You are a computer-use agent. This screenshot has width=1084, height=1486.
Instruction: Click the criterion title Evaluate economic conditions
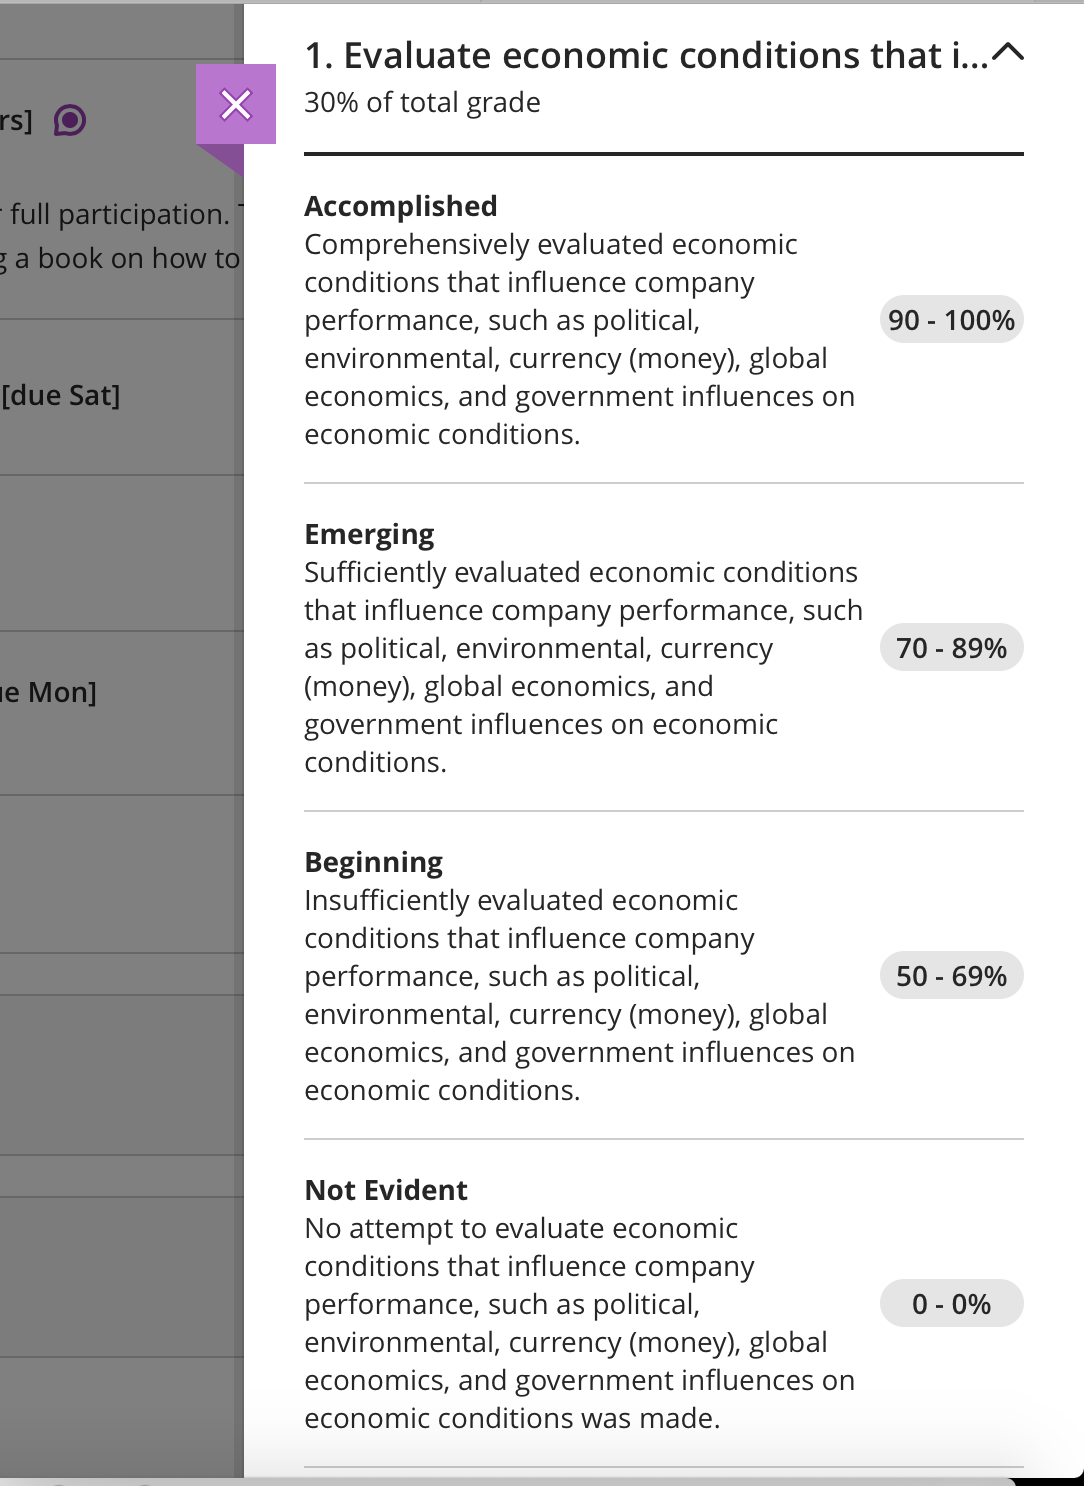pos(646,56)
